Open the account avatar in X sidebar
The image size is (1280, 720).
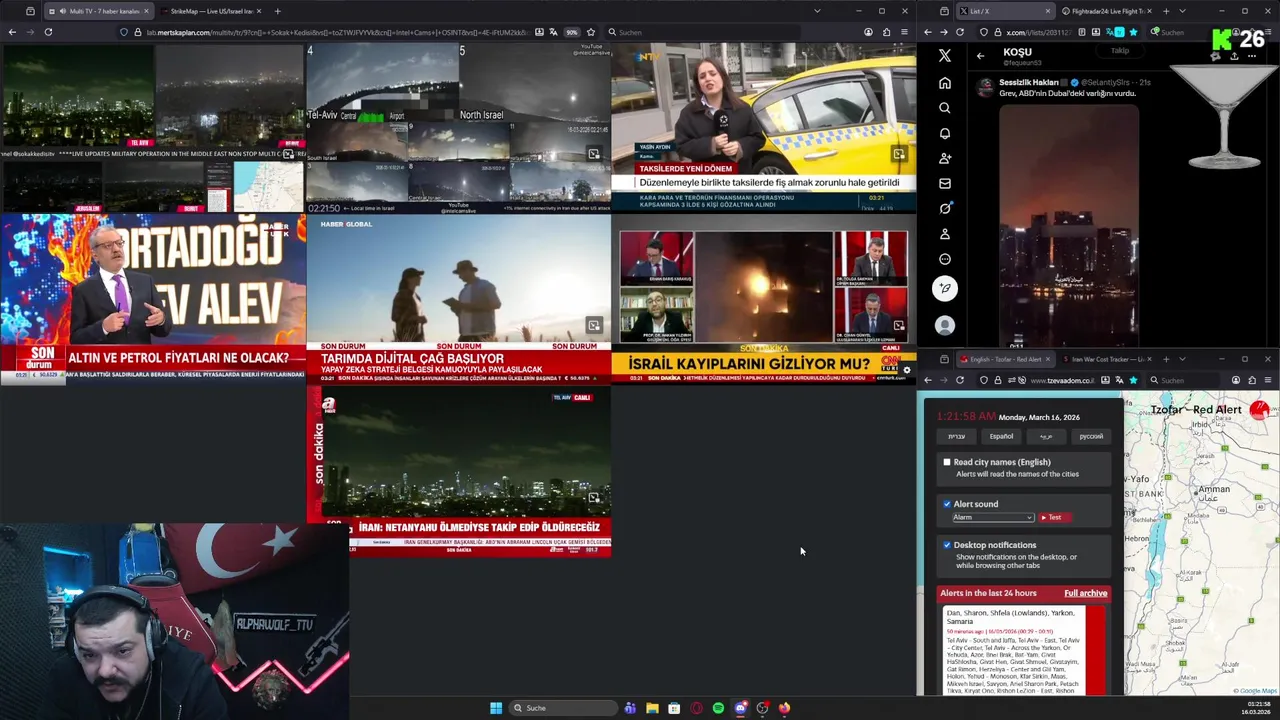pyautogui.click(x=945, y=325)
